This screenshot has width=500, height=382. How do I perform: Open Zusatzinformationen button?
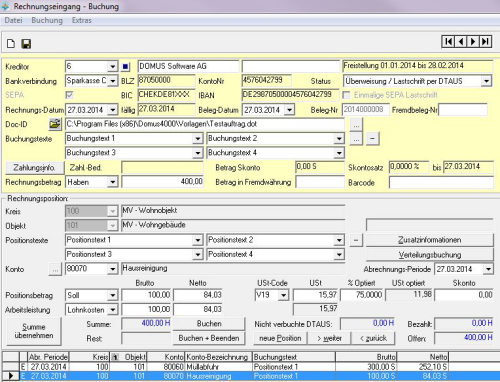point(429,240)
